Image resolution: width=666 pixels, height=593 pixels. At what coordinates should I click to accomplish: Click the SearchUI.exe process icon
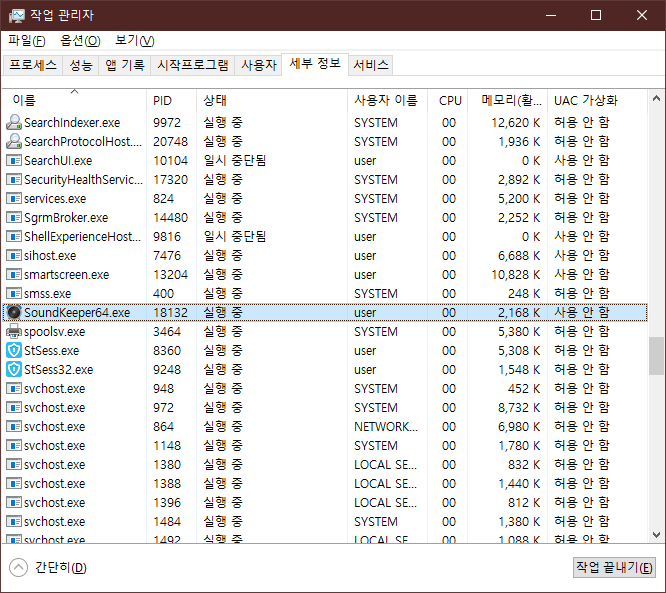[x=14, y=161]
